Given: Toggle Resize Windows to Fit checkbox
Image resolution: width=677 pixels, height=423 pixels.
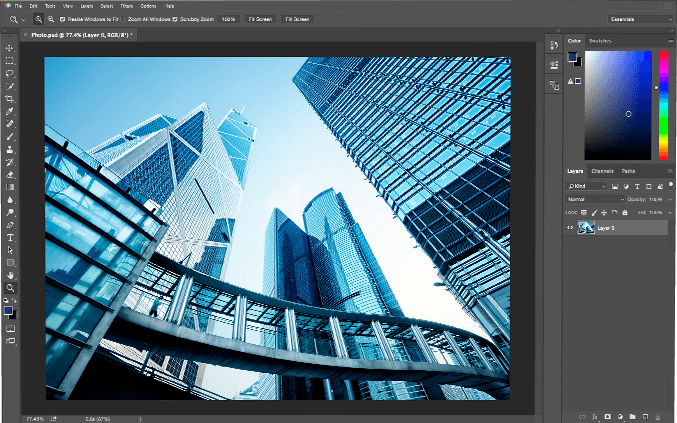Looking at the screenshot, I should pyautogui.click(x=62, y=19).
